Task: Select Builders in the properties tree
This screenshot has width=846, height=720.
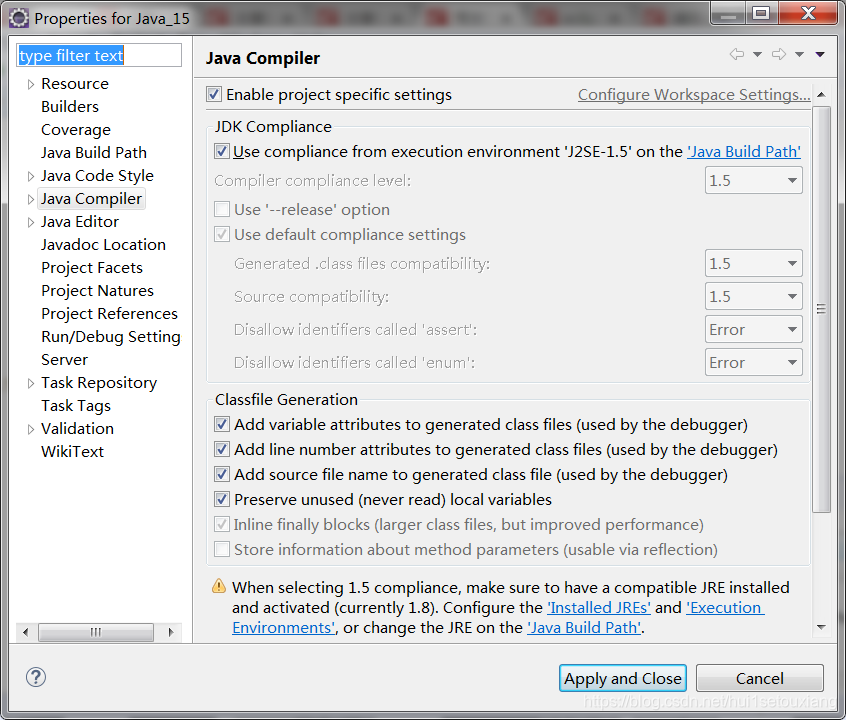Action: (x=70, y=106)
